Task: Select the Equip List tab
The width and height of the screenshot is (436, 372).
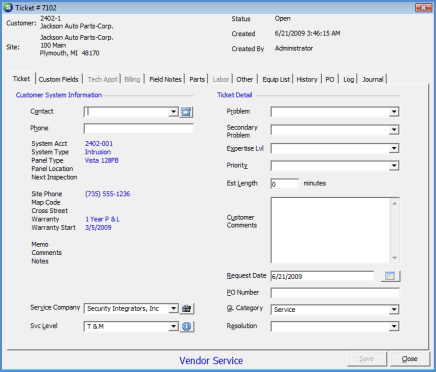Action: click(276, 79)
